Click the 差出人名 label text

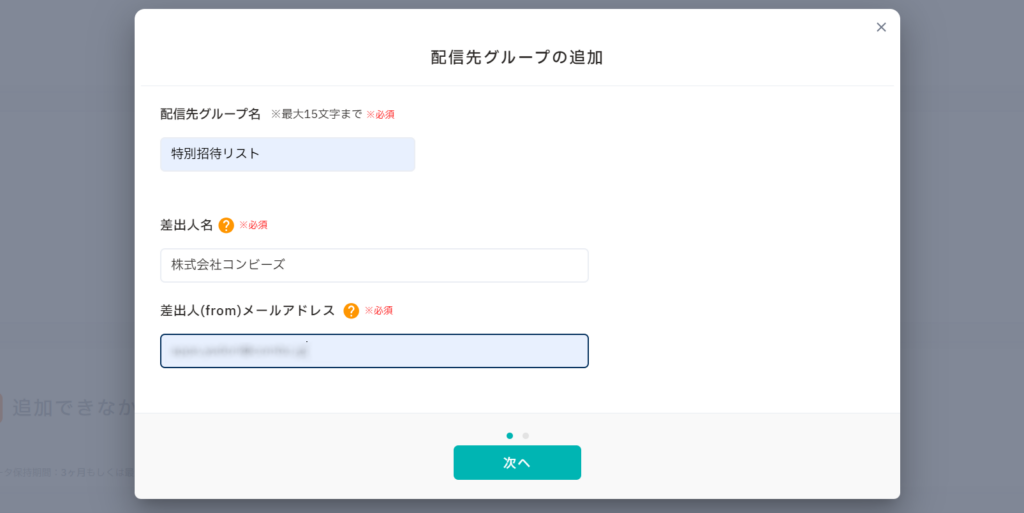[186, 225]
